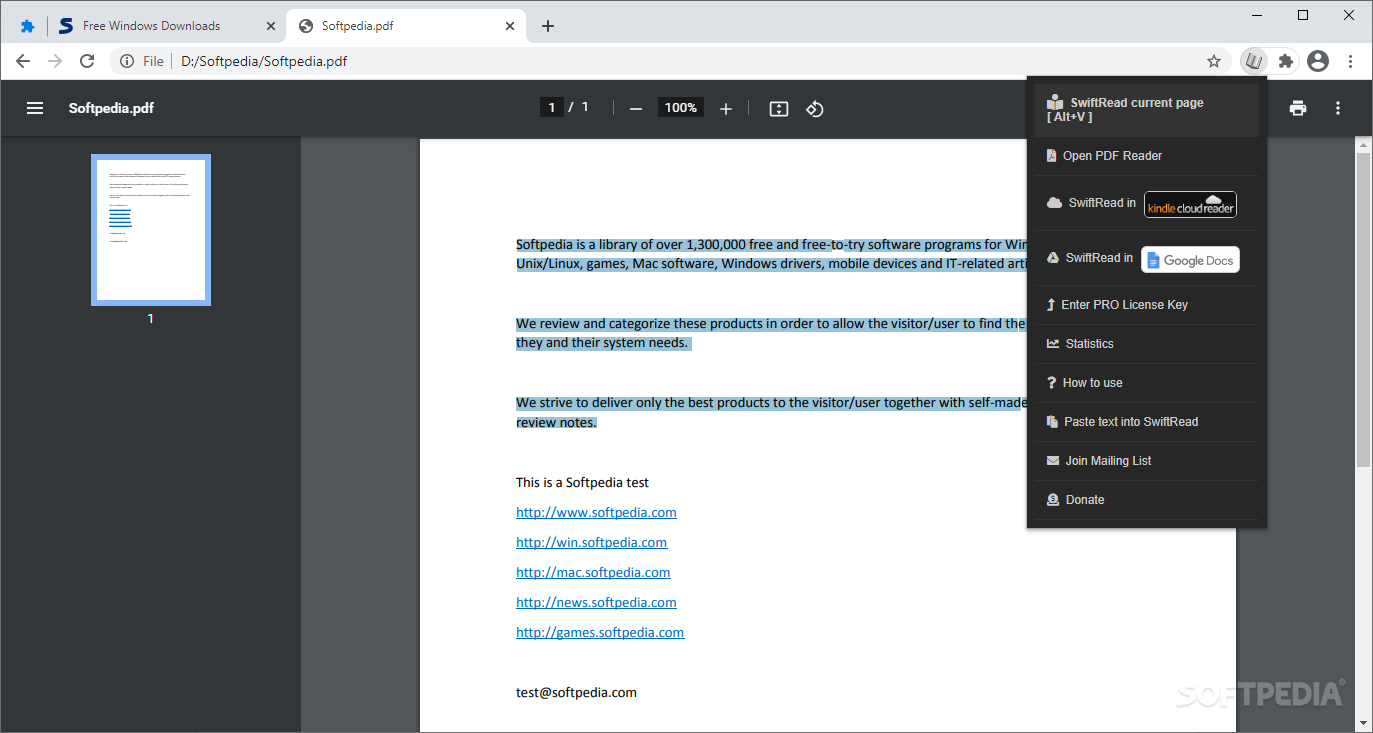Open the http://www.softpedia.com link
Viewport: 1373px width, 733px height.
tap(596, 512)
